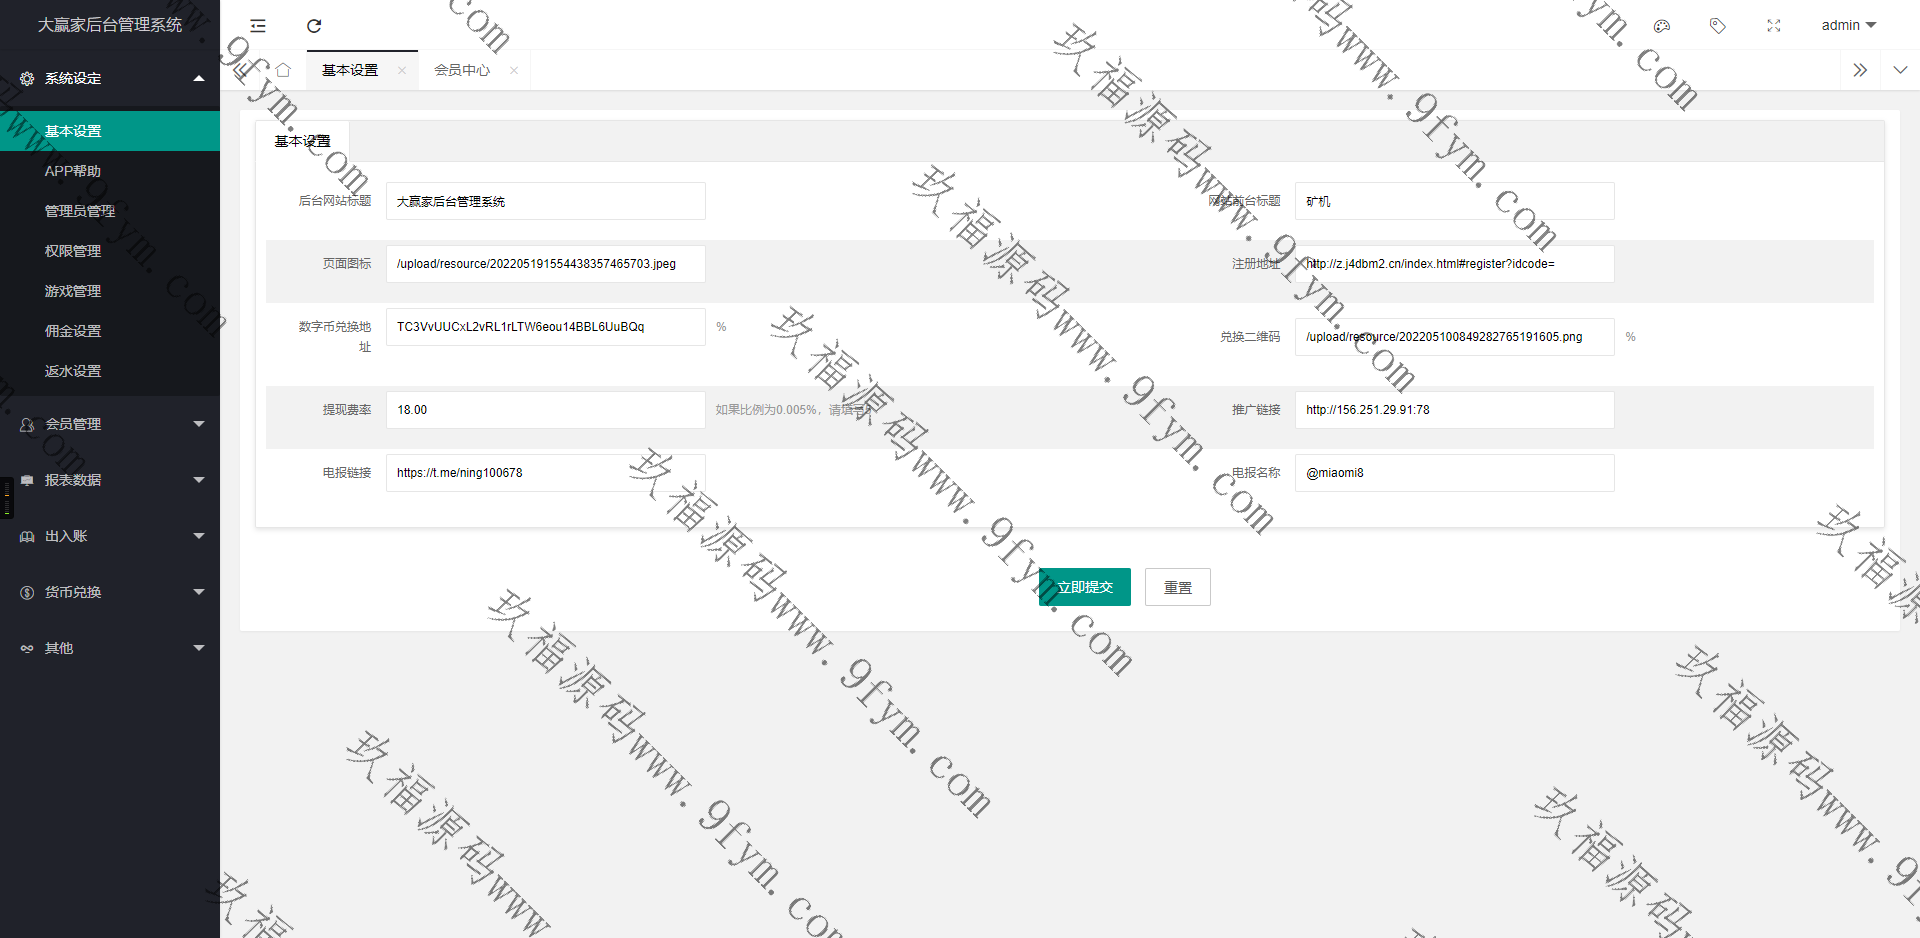Expand the 会员管理 sidebar menu
Screen dimensions: 1920x938
point(110,424)
